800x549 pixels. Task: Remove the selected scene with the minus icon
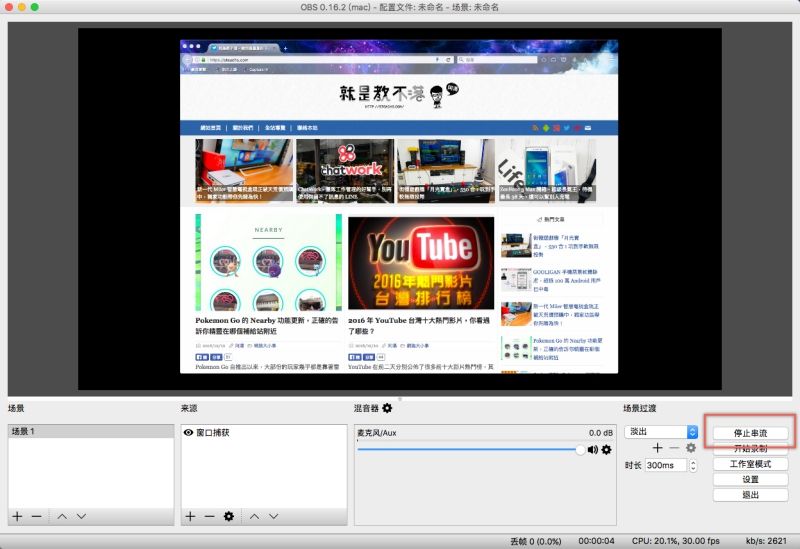click(36, 516)
